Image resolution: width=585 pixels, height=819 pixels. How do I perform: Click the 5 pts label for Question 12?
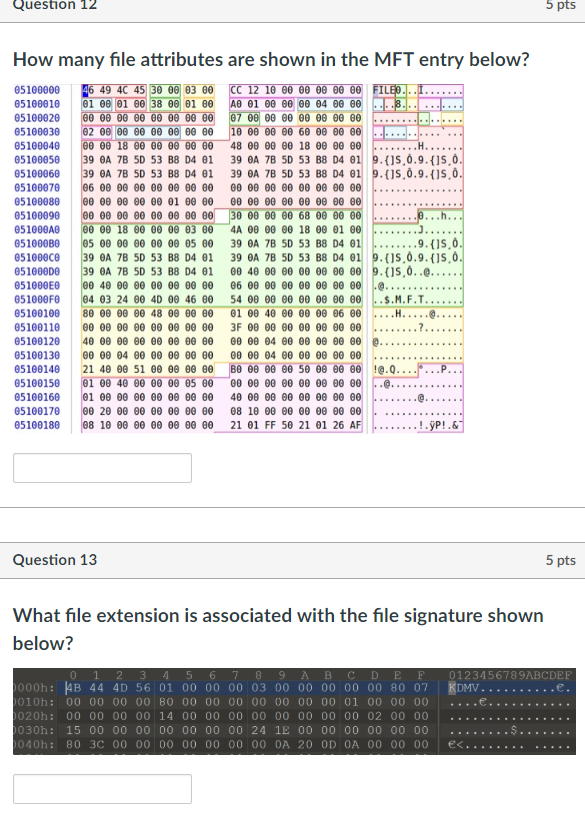[x=561, y=7]
